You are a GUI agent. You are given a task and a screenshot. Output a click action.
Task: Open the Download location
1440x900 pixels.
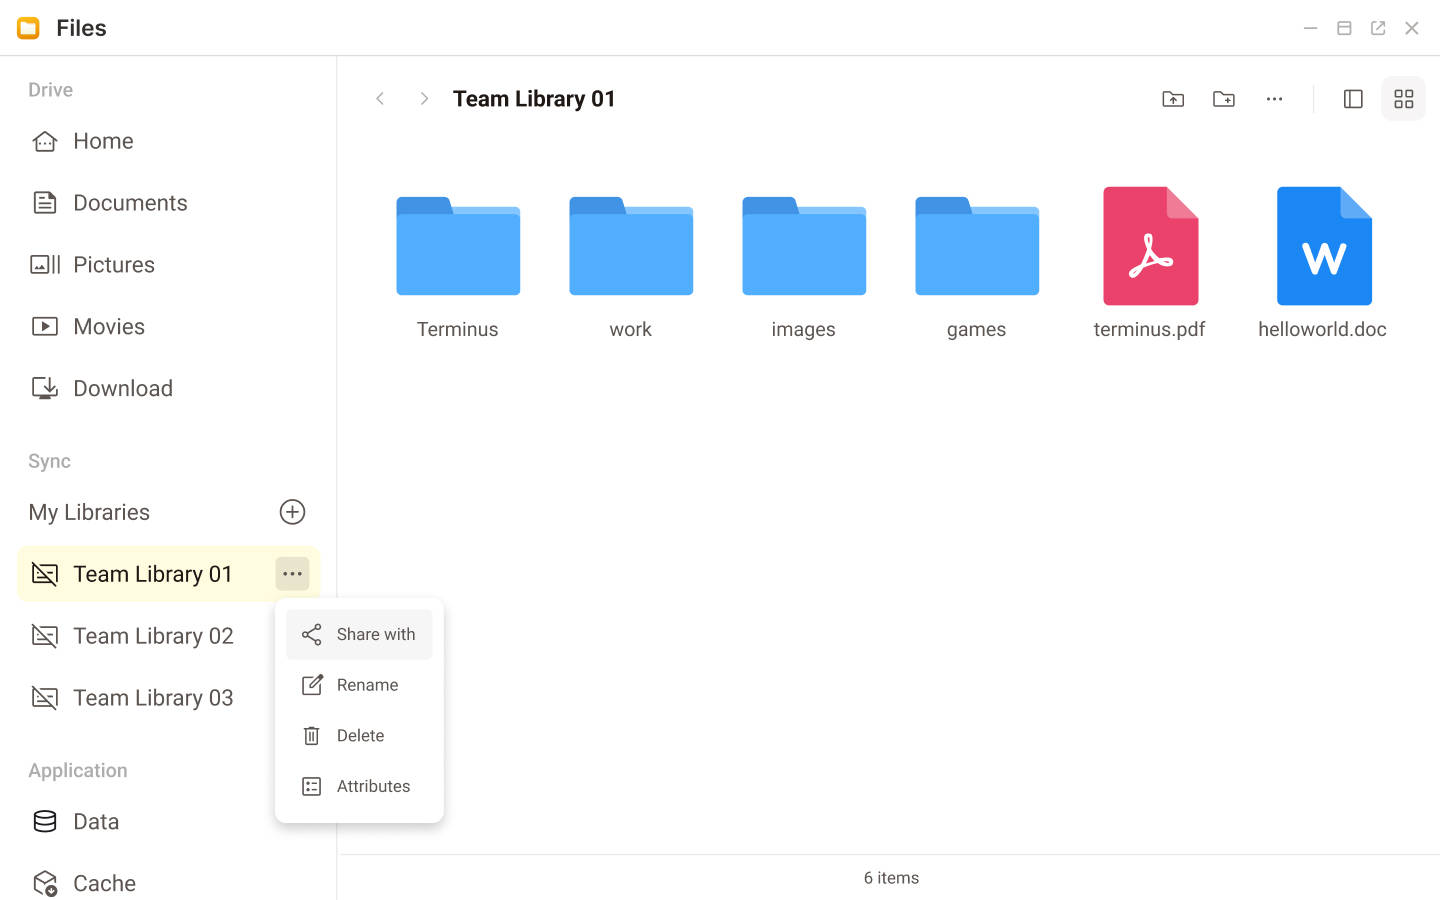click(168, 389)
